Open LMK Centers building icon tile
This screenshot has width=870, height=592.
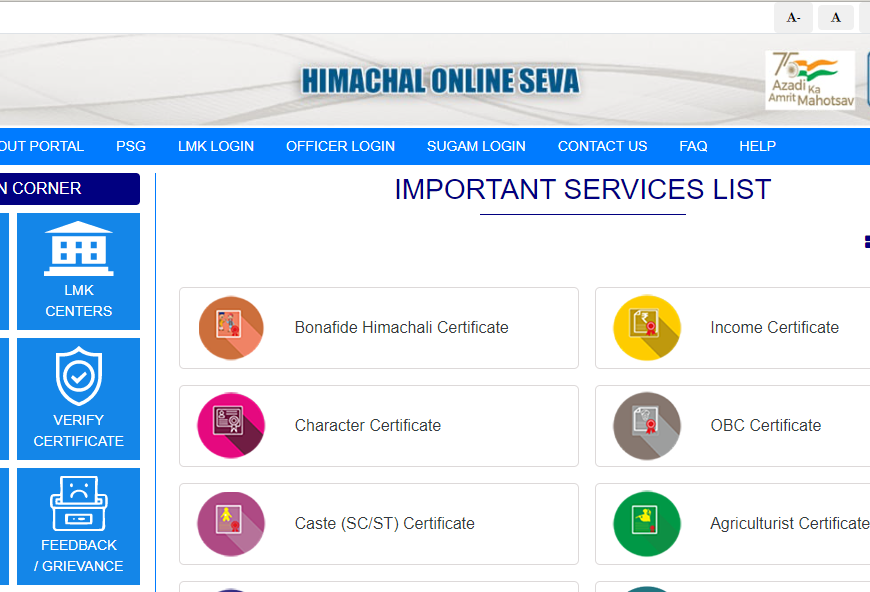click(79, 270)
